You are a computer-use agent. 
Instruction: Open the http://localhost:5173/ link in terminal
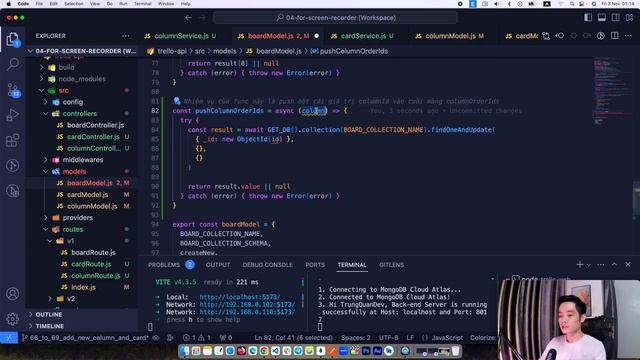pos(240,297)
